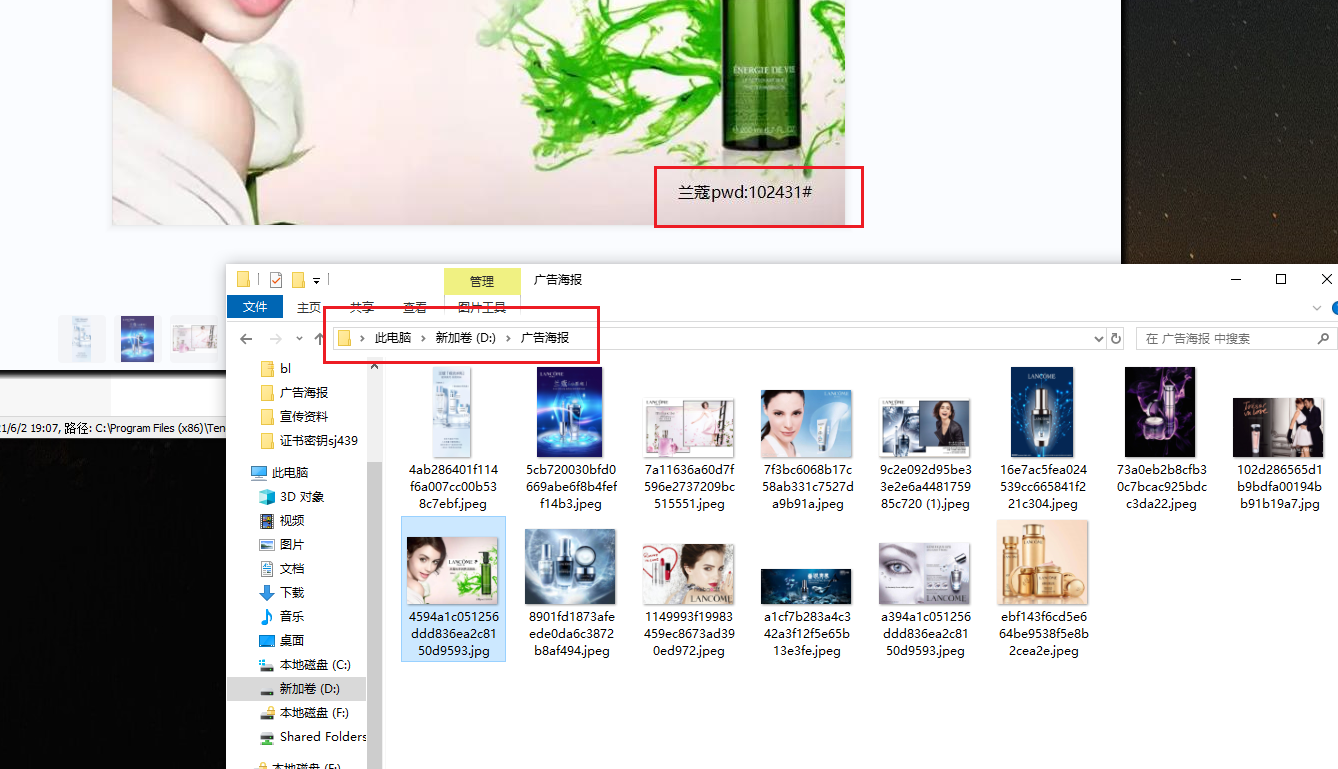Screen dimensions: 1338x769
Task: Refresh the current folder view
Action: pos(1116,339)
